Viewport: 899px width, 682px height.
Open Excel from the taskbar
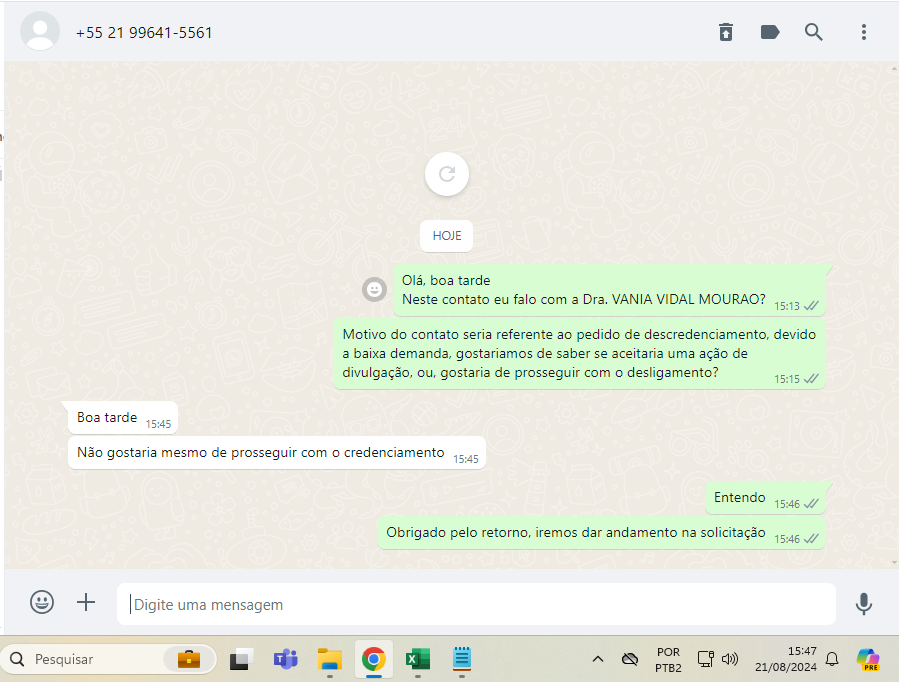coord(417,659)
